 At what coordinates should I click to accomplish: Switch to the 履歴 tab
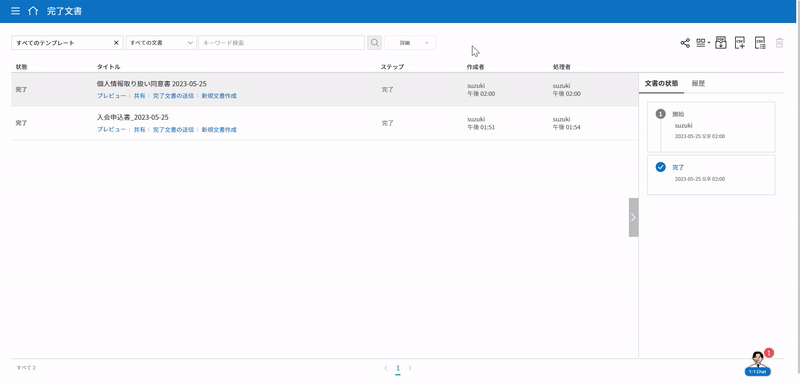[698, 83]
